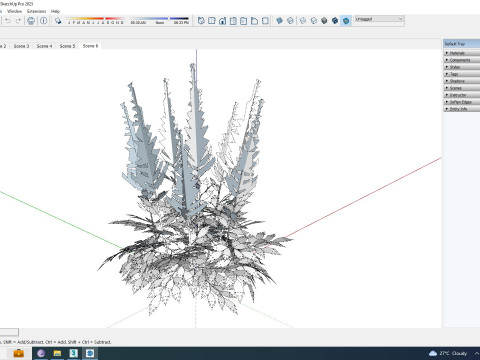Expand the Instructor panel
The image size is (480, 360).
pyautogui.click(x=462, y=95)
